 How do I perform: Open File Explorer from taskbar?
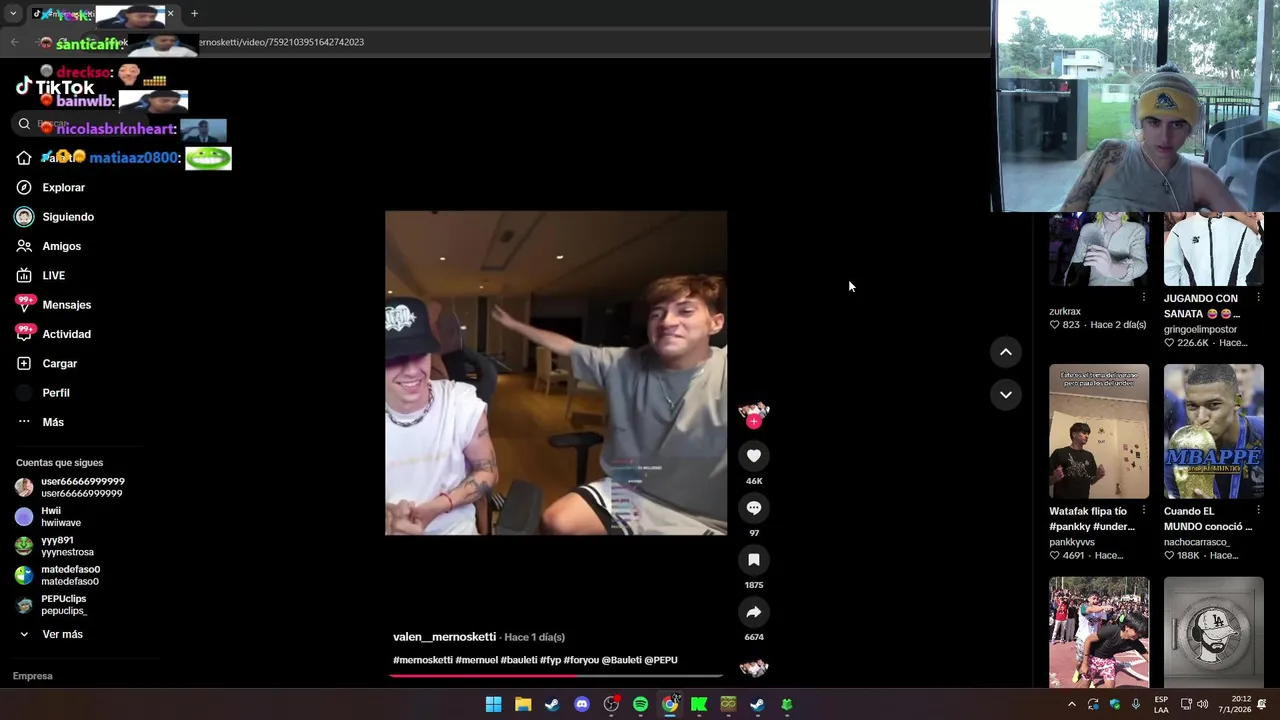(522, 705)
